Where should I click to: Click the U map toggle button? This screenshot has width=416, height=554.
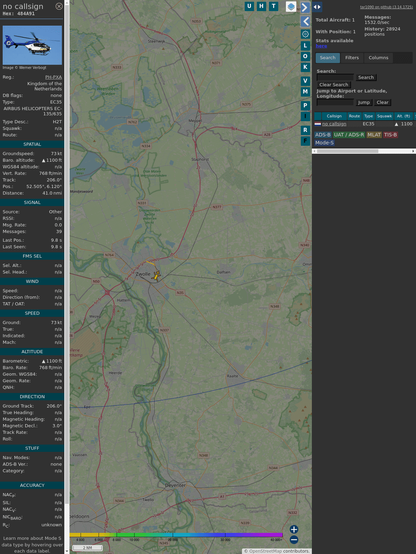pos(249,6)
